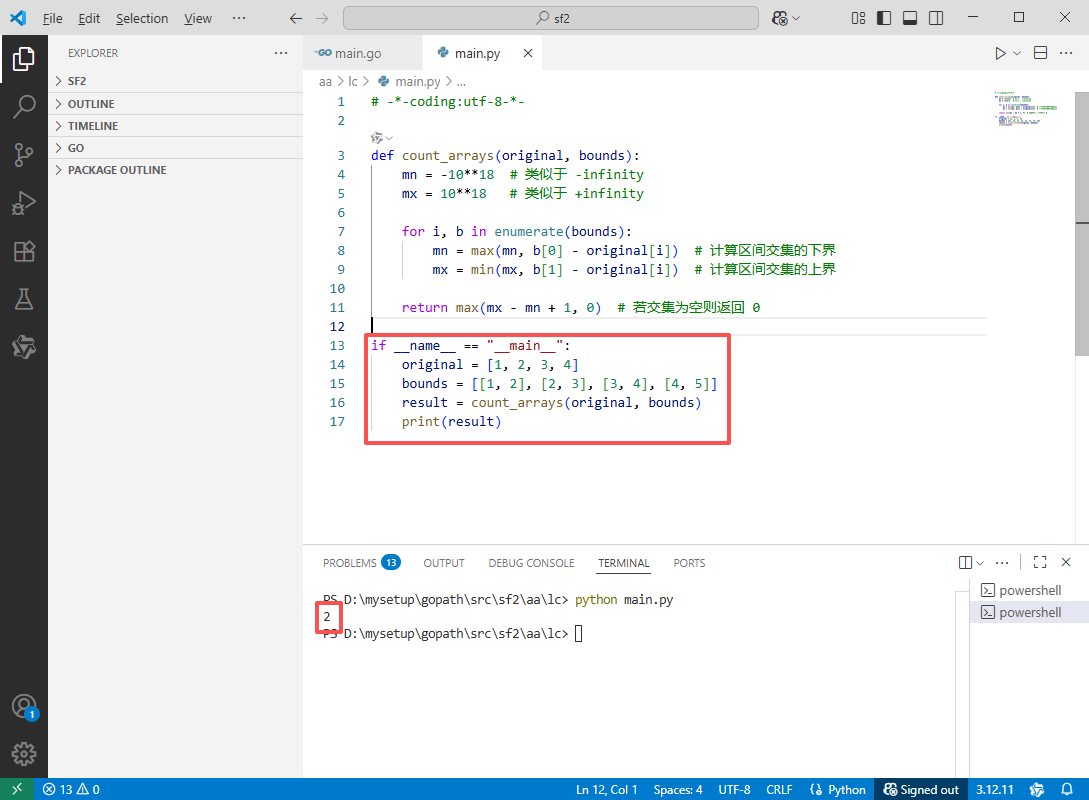Close the main.py tab
Image resolution: width=1089 pixels, height=800 pixels.
(x=528, y=53)
